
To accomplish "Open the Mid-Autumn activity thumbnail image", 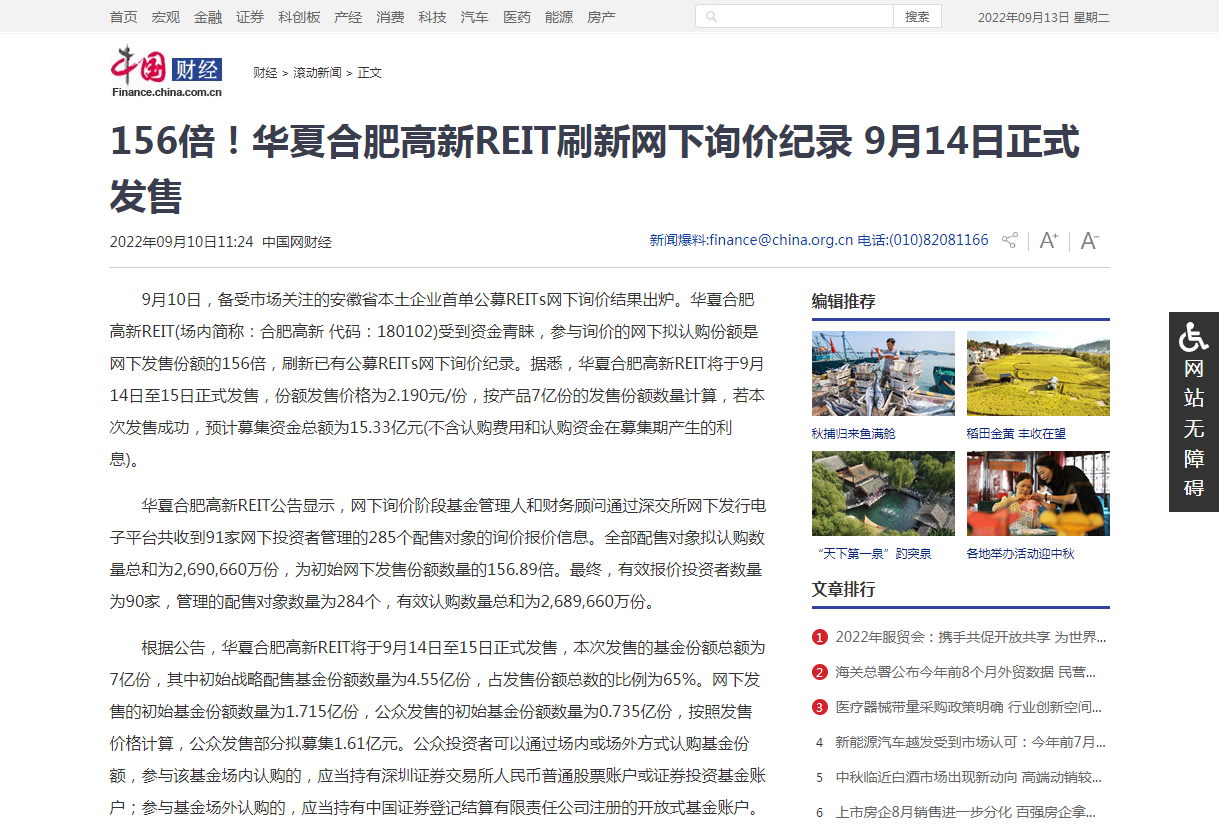I will [1038, 493].
